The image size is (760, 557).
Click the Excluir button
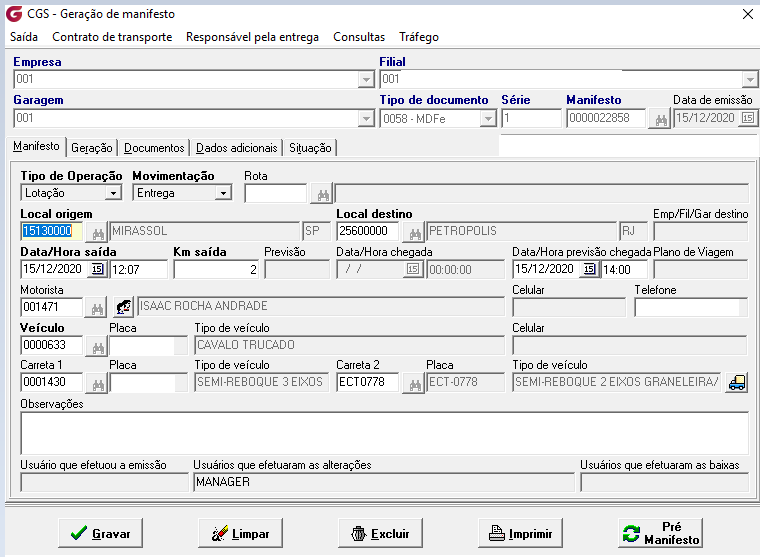click(380, 533)
